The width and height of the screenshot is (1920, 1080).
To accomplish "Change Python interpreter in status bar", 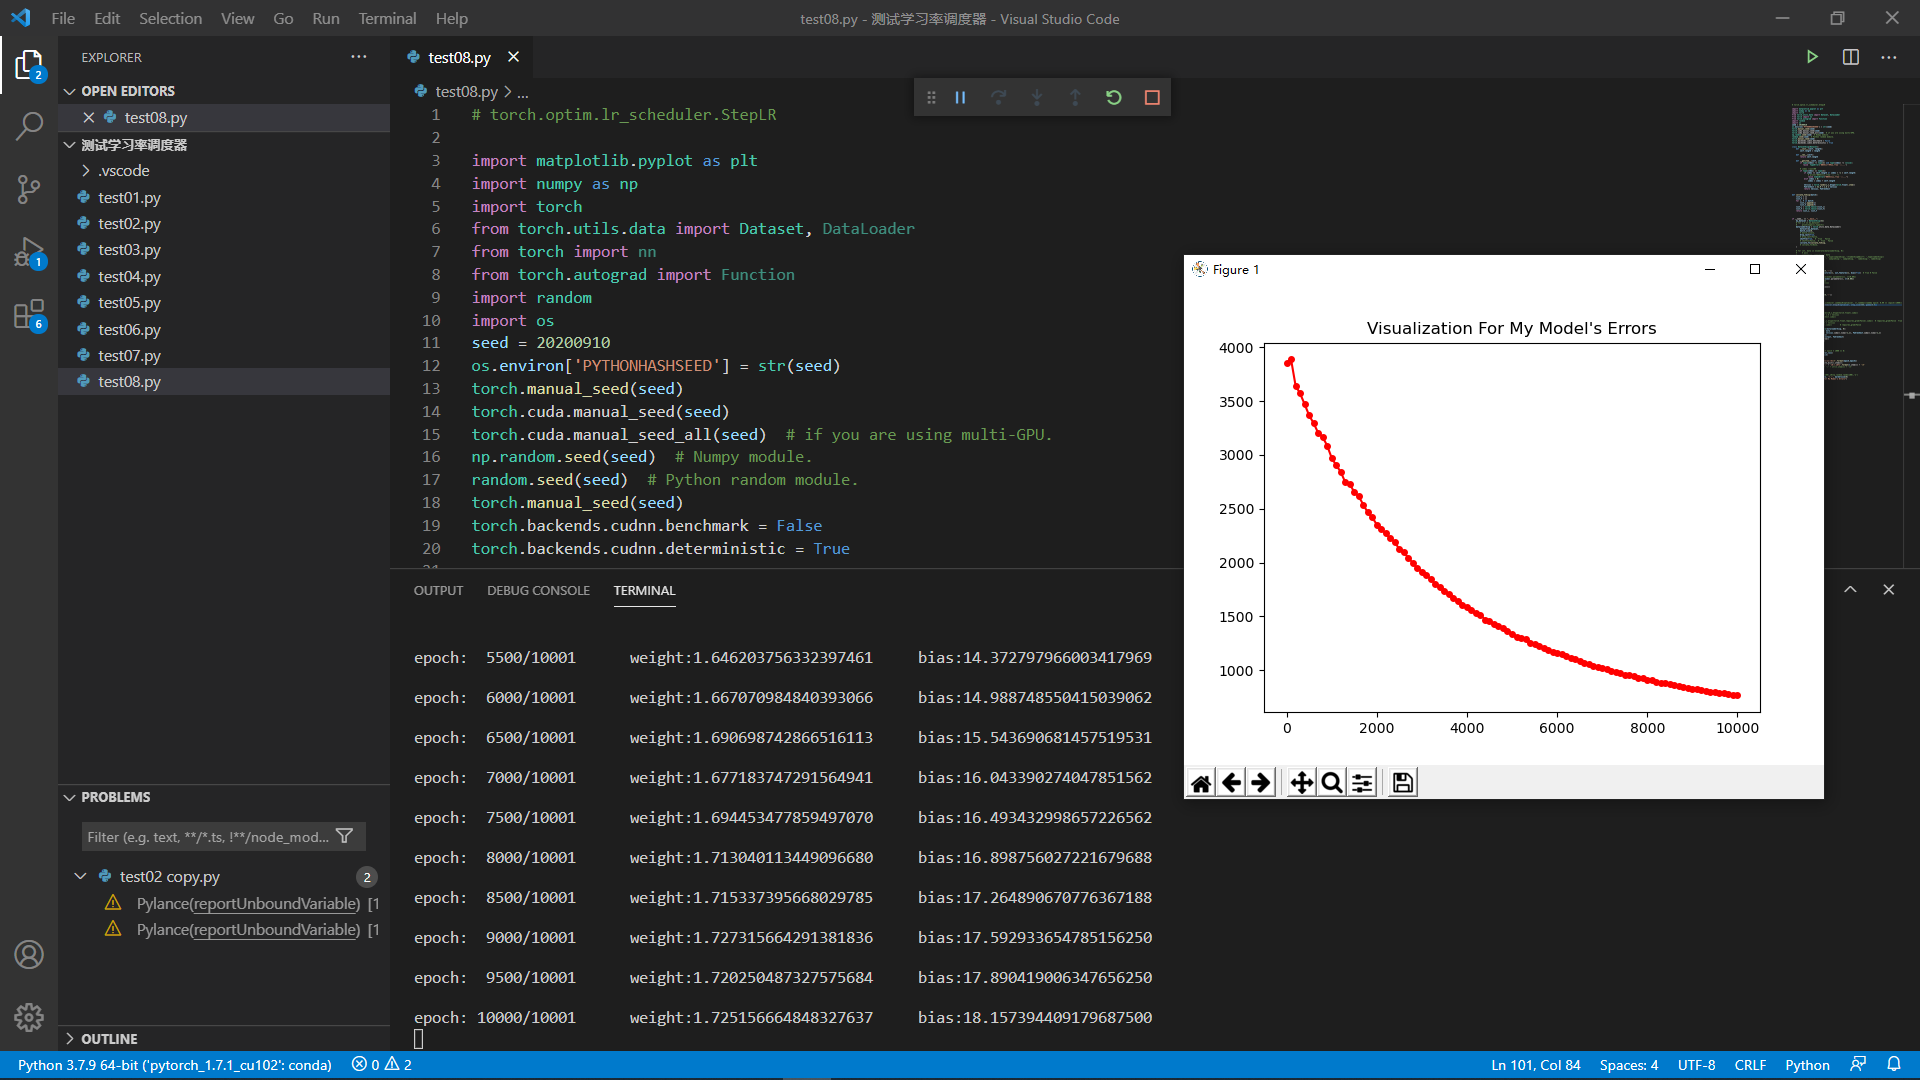I will click(170, 1065).
